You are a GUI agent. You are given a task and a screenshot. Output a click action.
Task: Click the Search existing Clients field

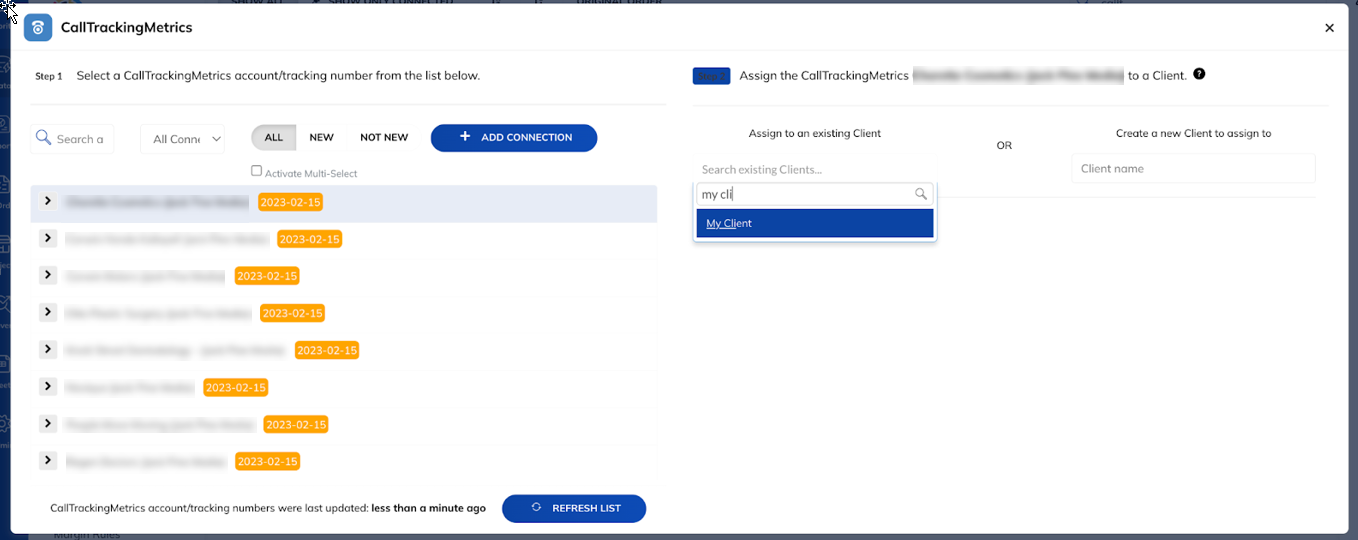[x=815, y=169]
